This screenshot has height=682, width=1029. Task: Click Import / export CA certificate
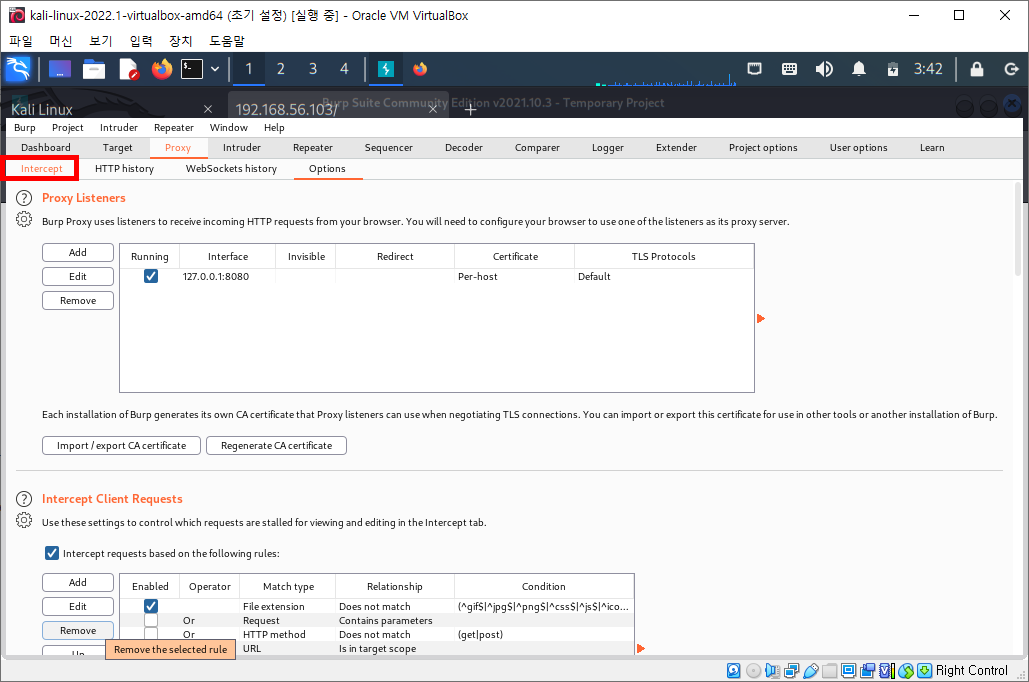click(x=121, y=446)
